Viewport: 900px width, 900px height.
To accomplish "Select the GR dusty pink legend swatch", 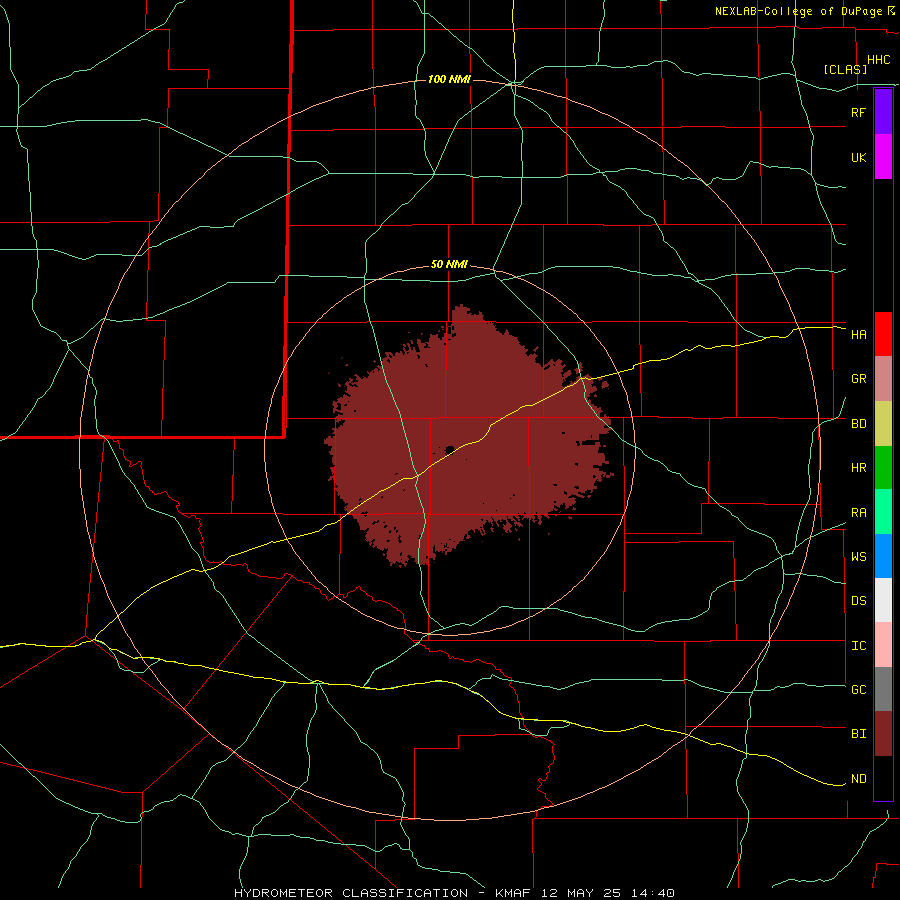I will (x=883, y=379).
